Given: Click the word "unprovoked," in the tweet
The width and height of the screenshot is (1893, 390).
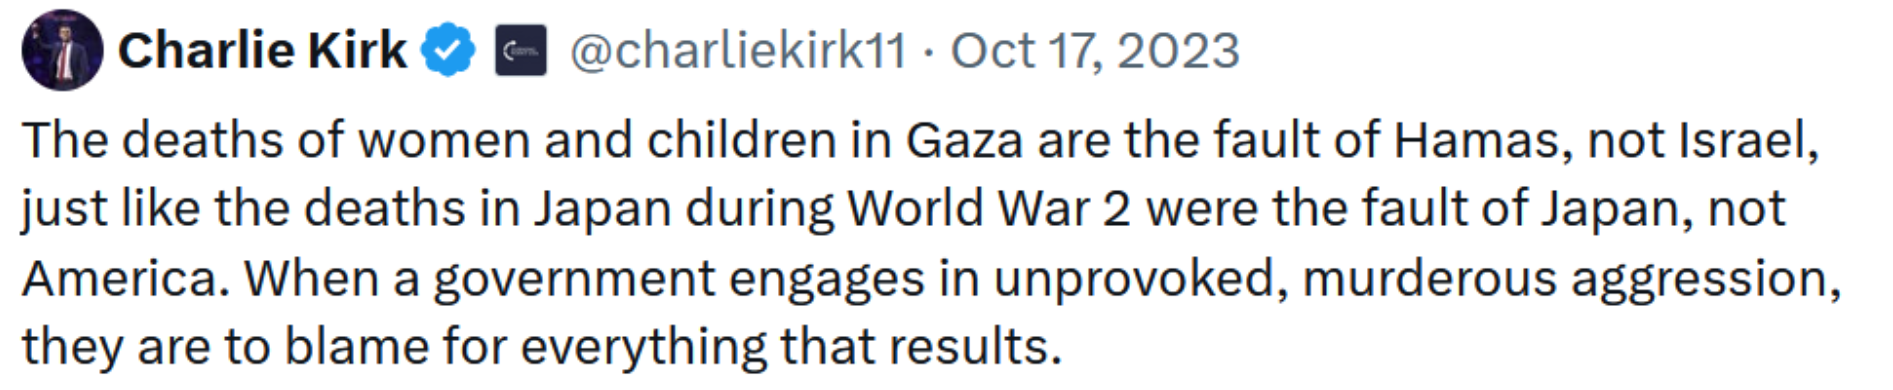Looking at the screenshot, I should tap(1140, 280).
